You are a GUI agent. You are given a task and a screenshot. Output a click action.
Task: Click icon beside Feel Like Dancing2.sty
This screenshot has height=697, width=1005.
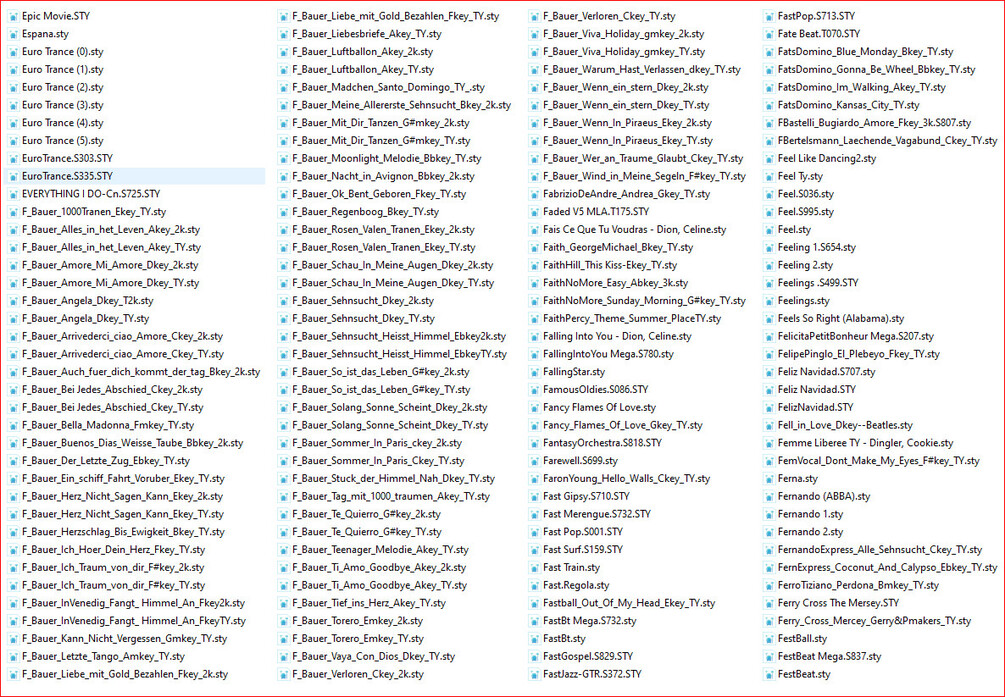tap(768, 158)
